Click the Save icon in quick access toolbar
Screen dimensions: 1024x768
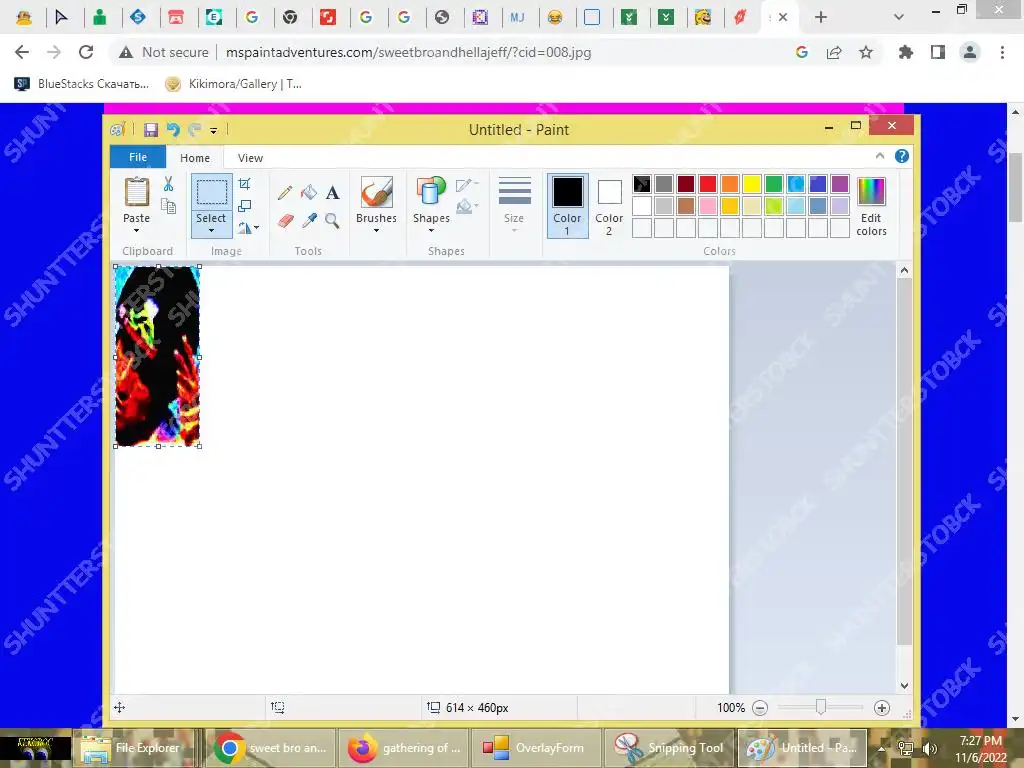[x=151, y=130]
